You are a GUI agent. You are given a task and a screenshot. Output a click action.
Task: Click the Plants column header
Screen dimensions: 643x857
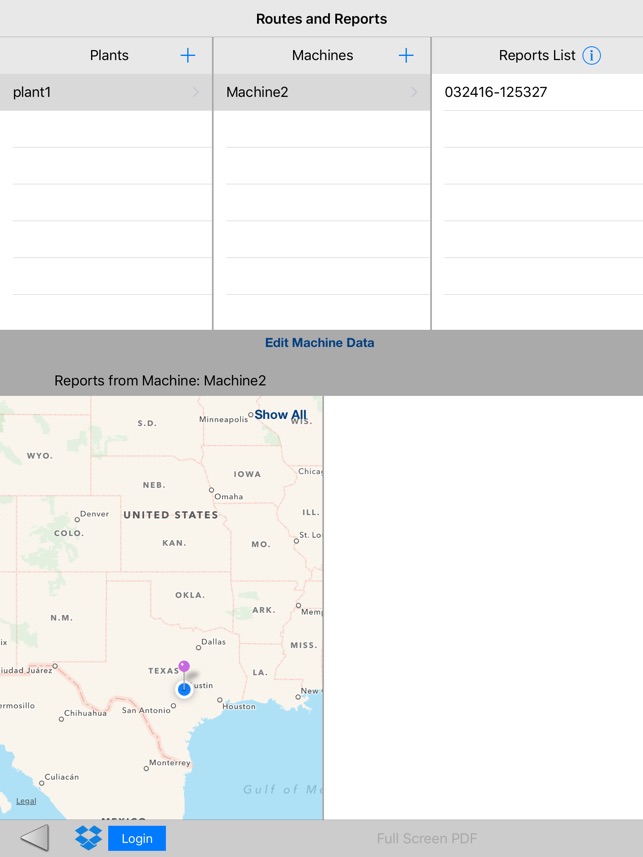coord(109,55)
